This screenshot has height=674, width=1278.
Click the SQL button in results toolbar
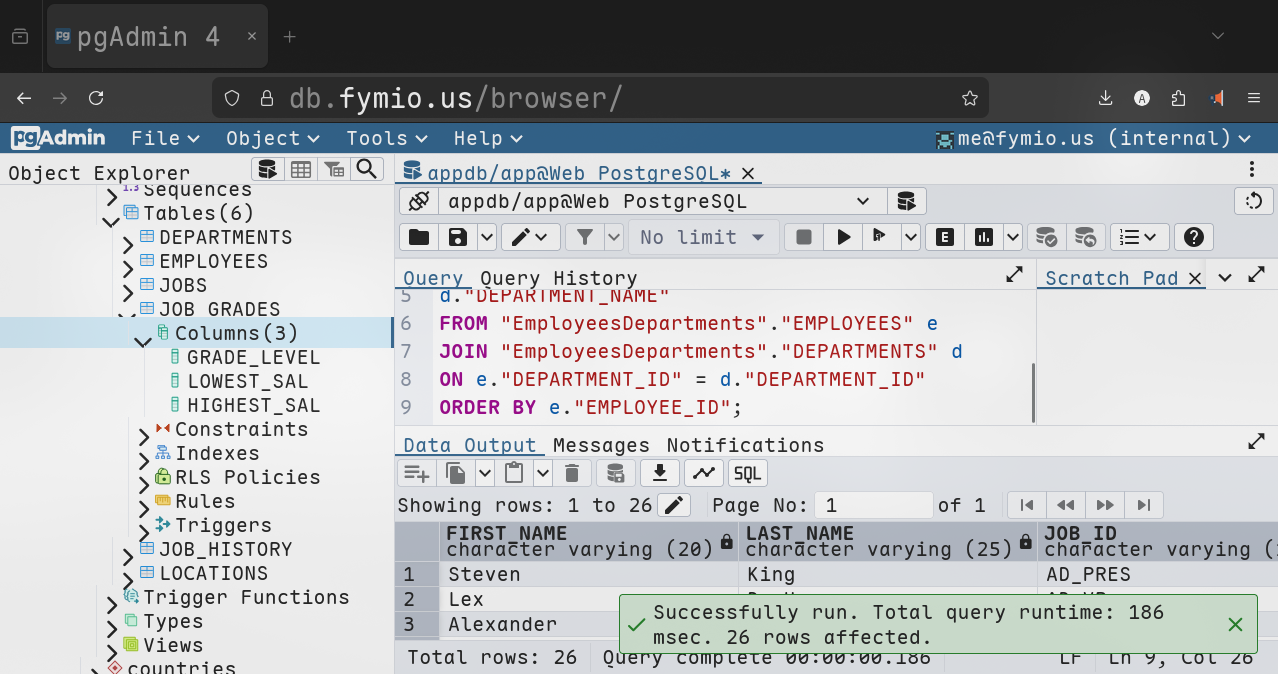pos(748,473)
